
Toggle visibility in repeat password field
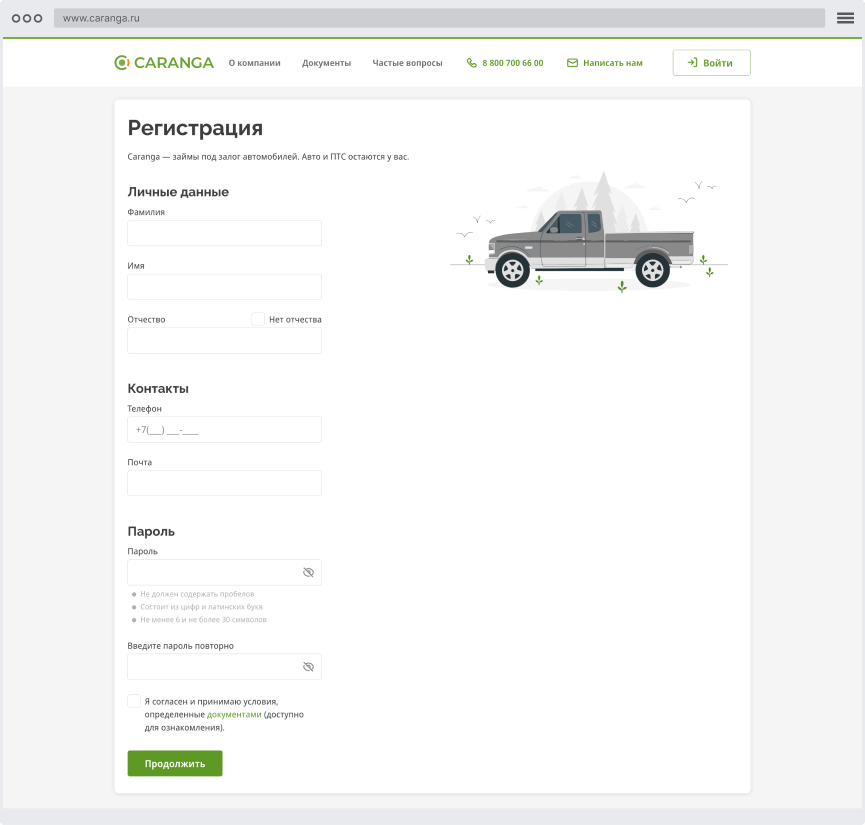(x=308, y=667)
